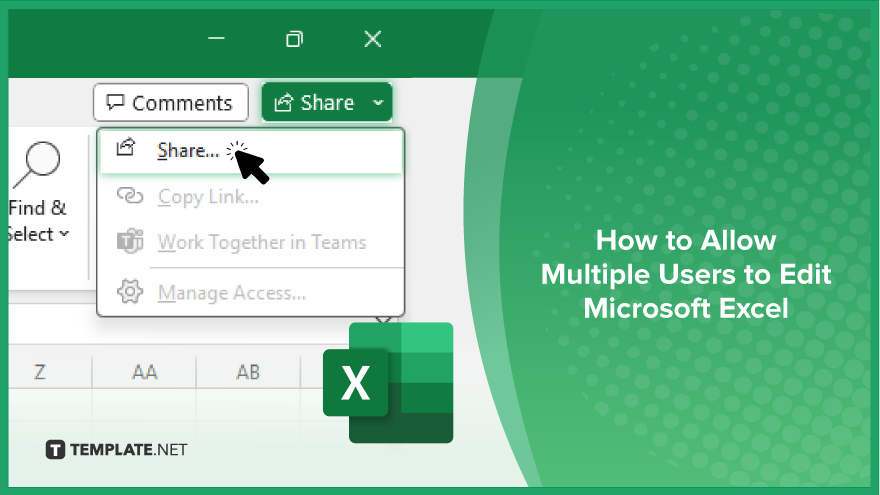Click the share arrow icon beside Share...
The height and width of the screenshot is (495, 880).
tap(125, 148)
